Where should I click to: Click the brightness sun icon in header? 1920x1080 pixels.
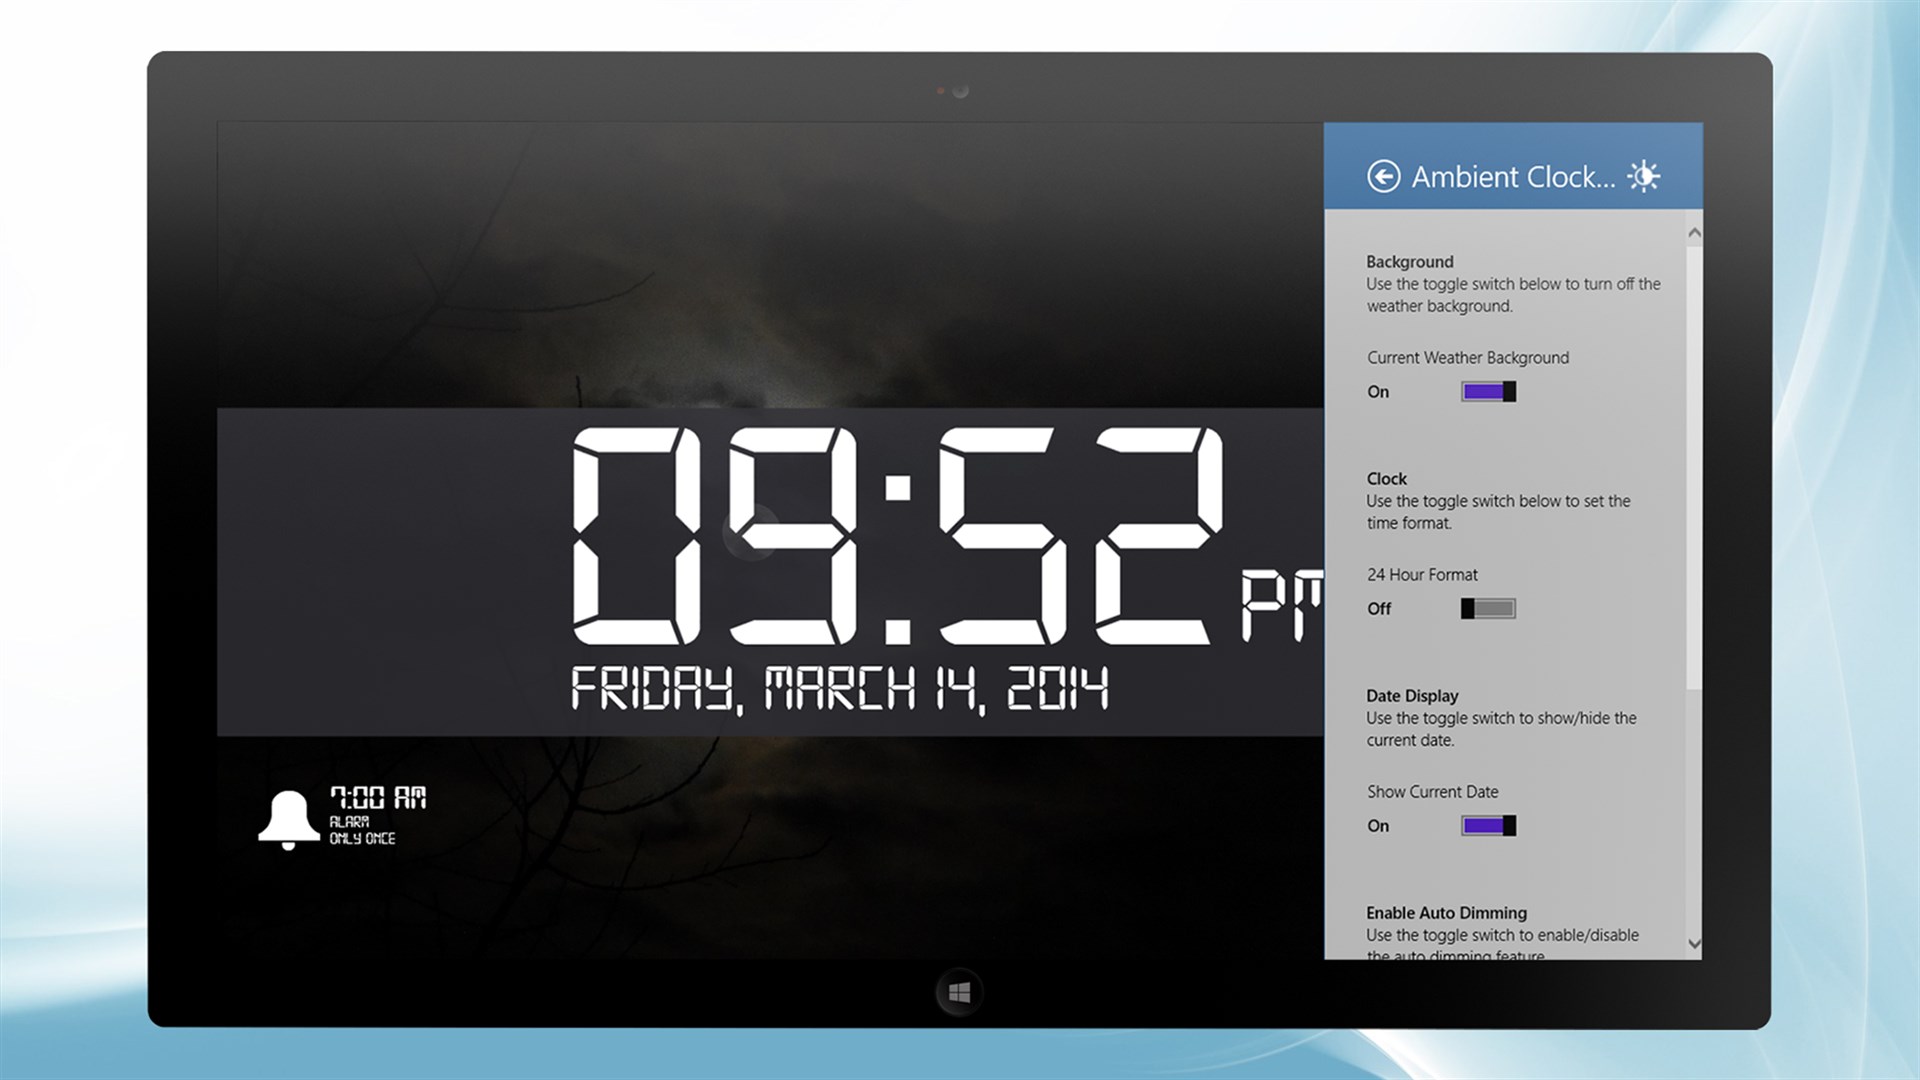1643,176
